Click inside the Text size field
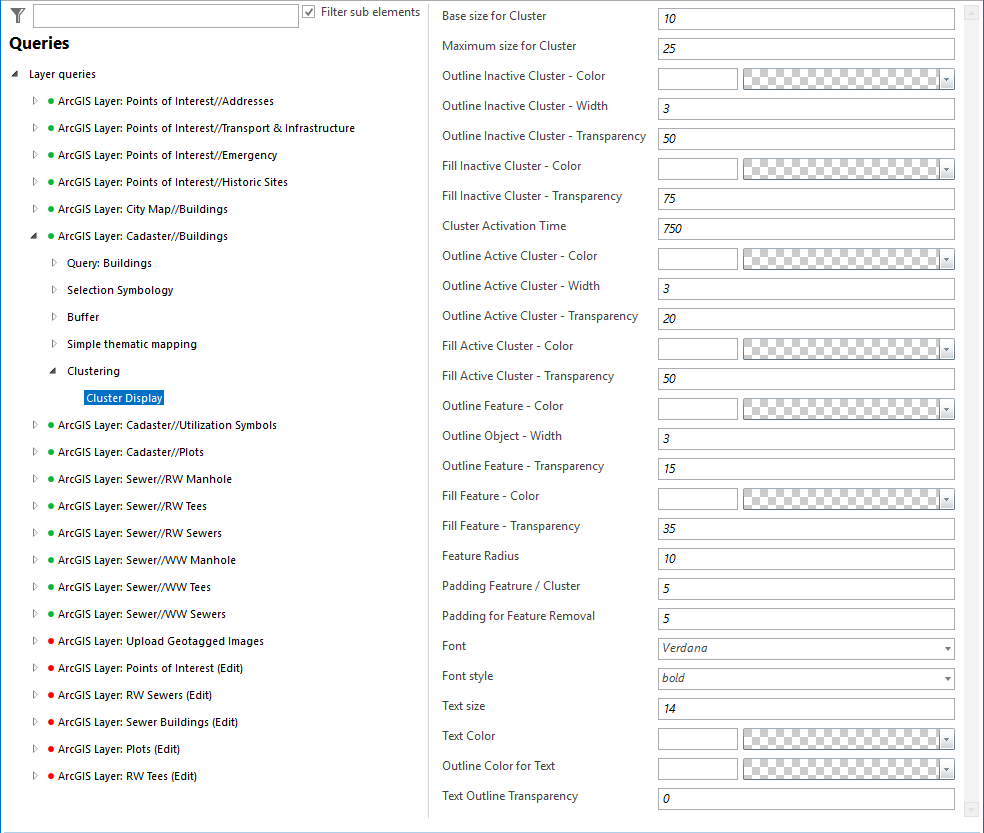 [805, 708]
